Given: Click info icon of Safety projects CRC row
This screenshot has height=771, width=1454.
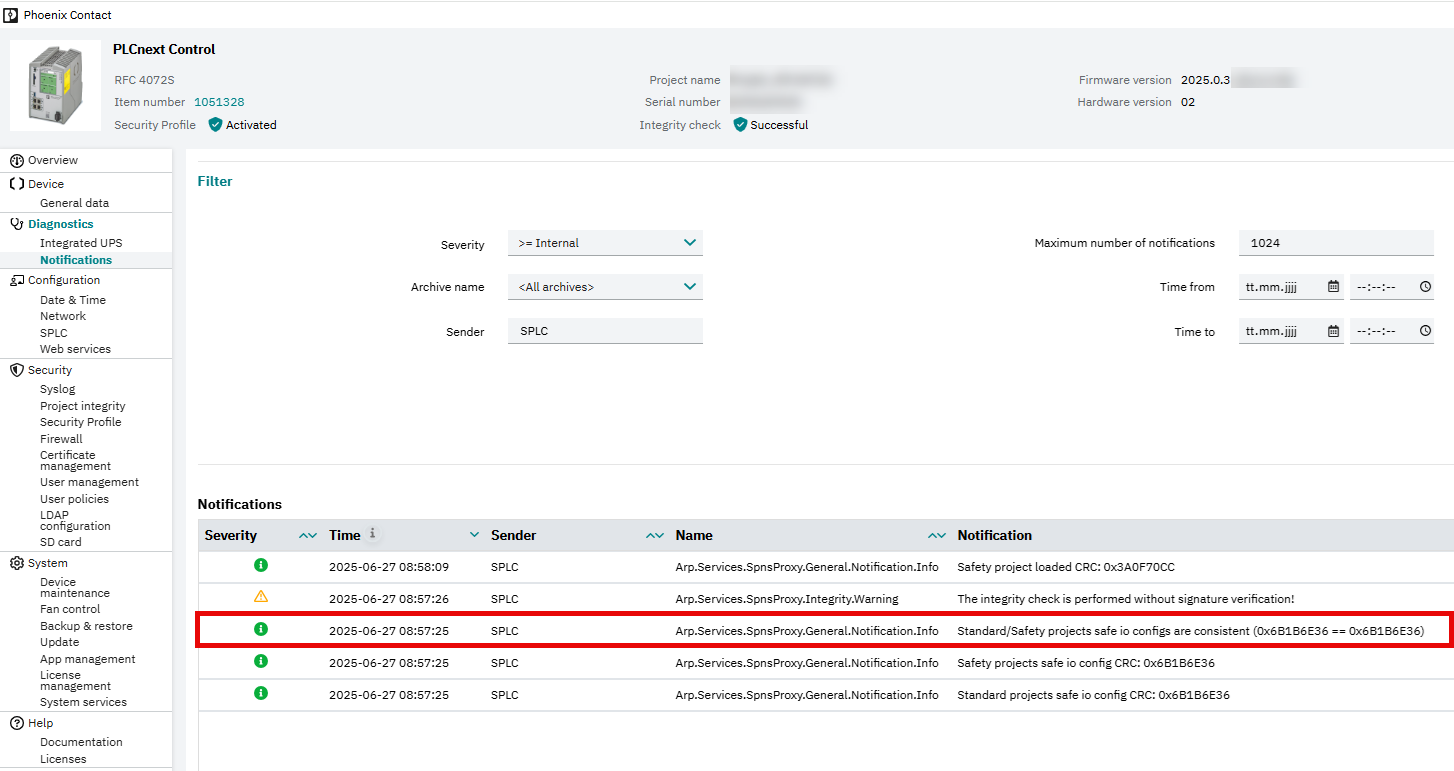Looking at the screenshot, I should point(261,661).
